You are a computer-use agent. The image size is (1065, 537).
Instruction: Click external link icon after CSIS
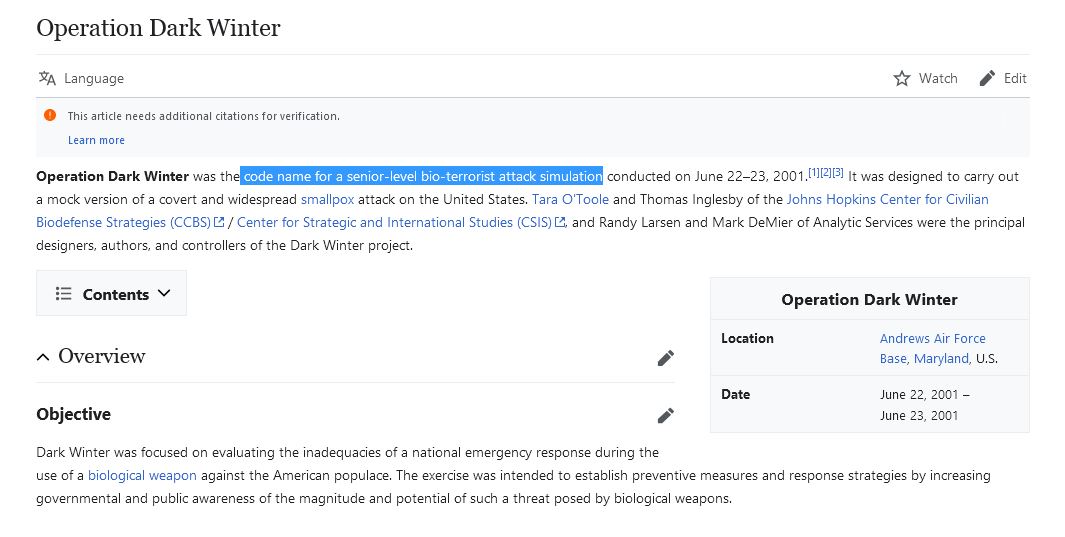coord(560,222)
